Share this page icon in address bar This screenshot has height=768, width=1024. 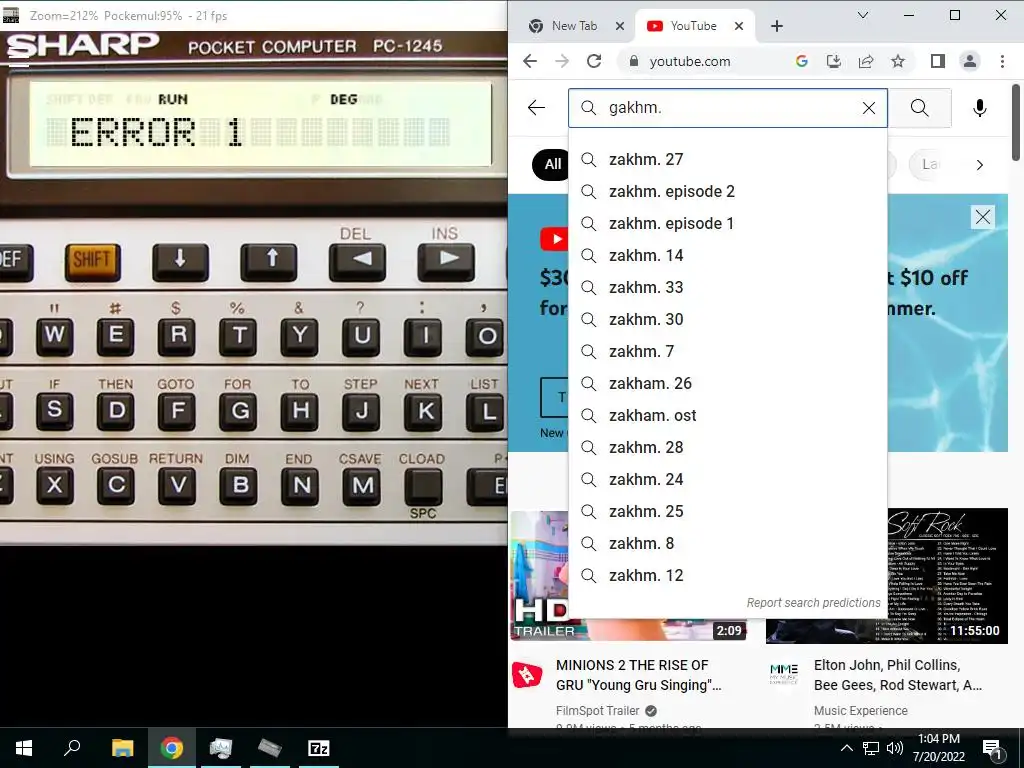click(866, 61)
